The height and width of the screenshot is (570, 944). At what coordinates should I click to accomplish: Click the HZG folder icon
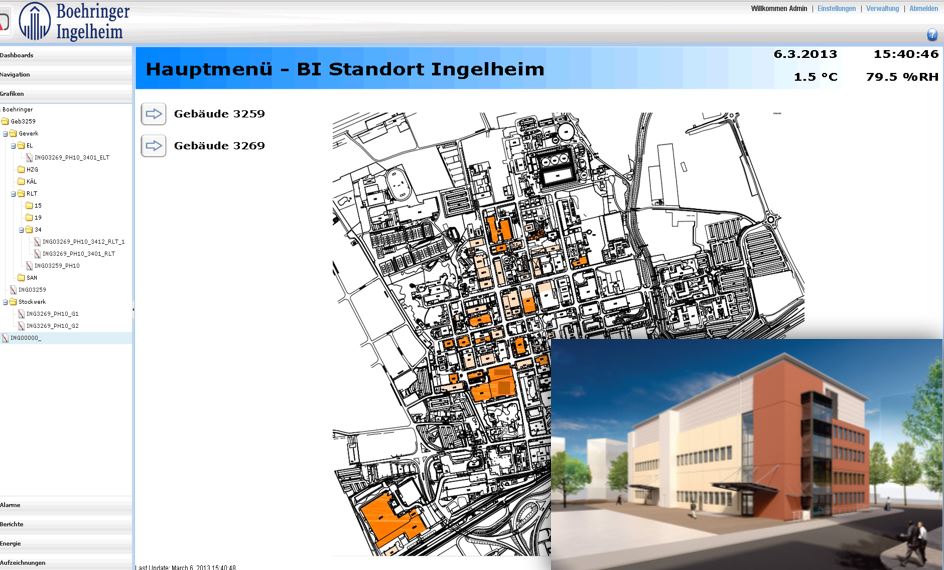21,170
